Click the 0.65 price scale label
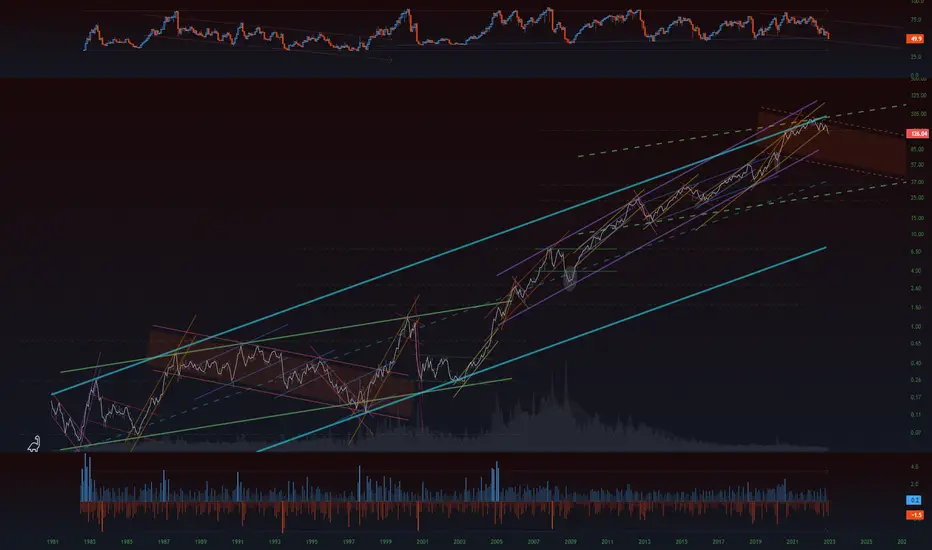The image size is (932, 550). coord(916,344)
